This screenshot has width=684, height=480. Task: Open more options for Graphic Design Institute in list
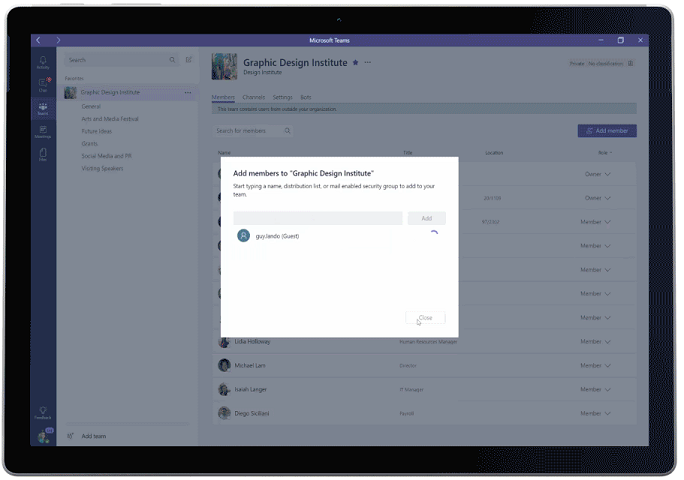(188, 93)
